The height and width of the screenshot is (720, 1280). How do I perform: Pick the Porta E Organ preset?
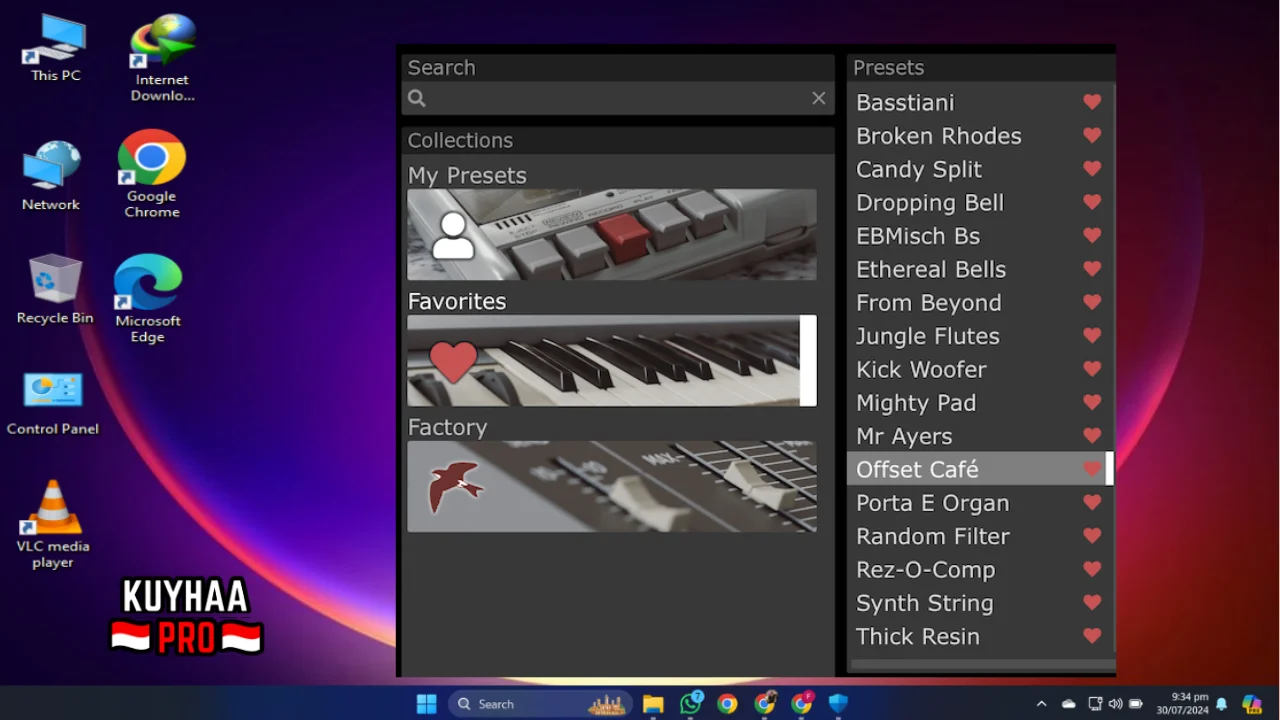pos(933,503)
